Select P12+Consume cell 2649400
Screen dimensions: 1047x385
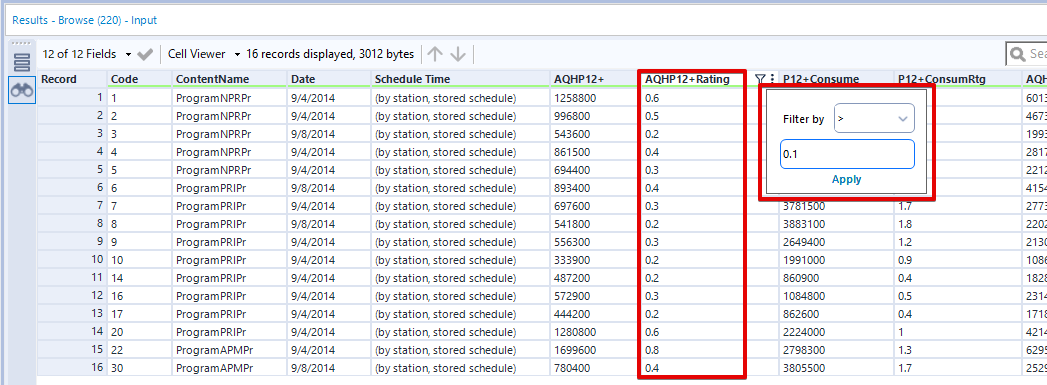[836, 242]
